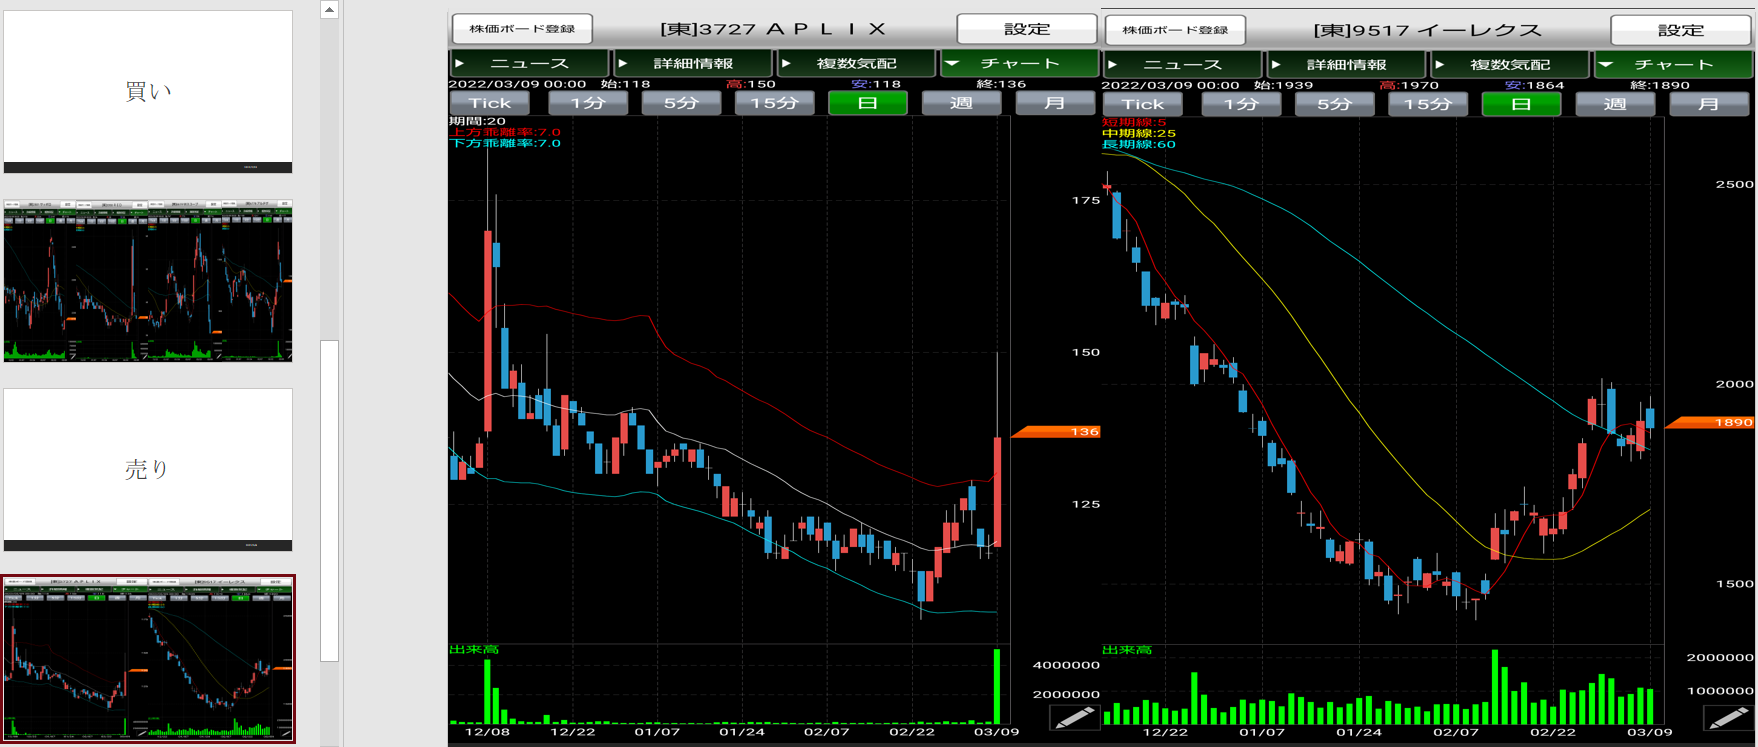Expand the ニュース section in APLIX panel

[x=529, y=64]
